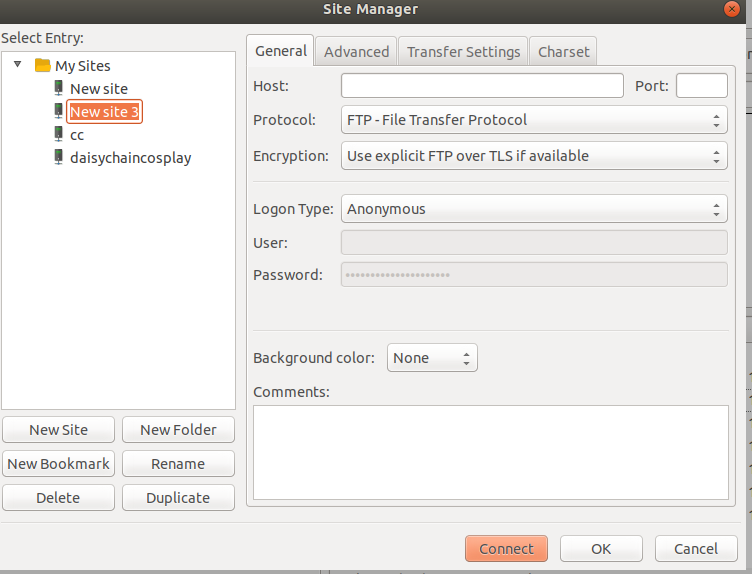Click the disabled Password field
The width and height of the screenshot is (752, 574).
click(x=534, y=275)
